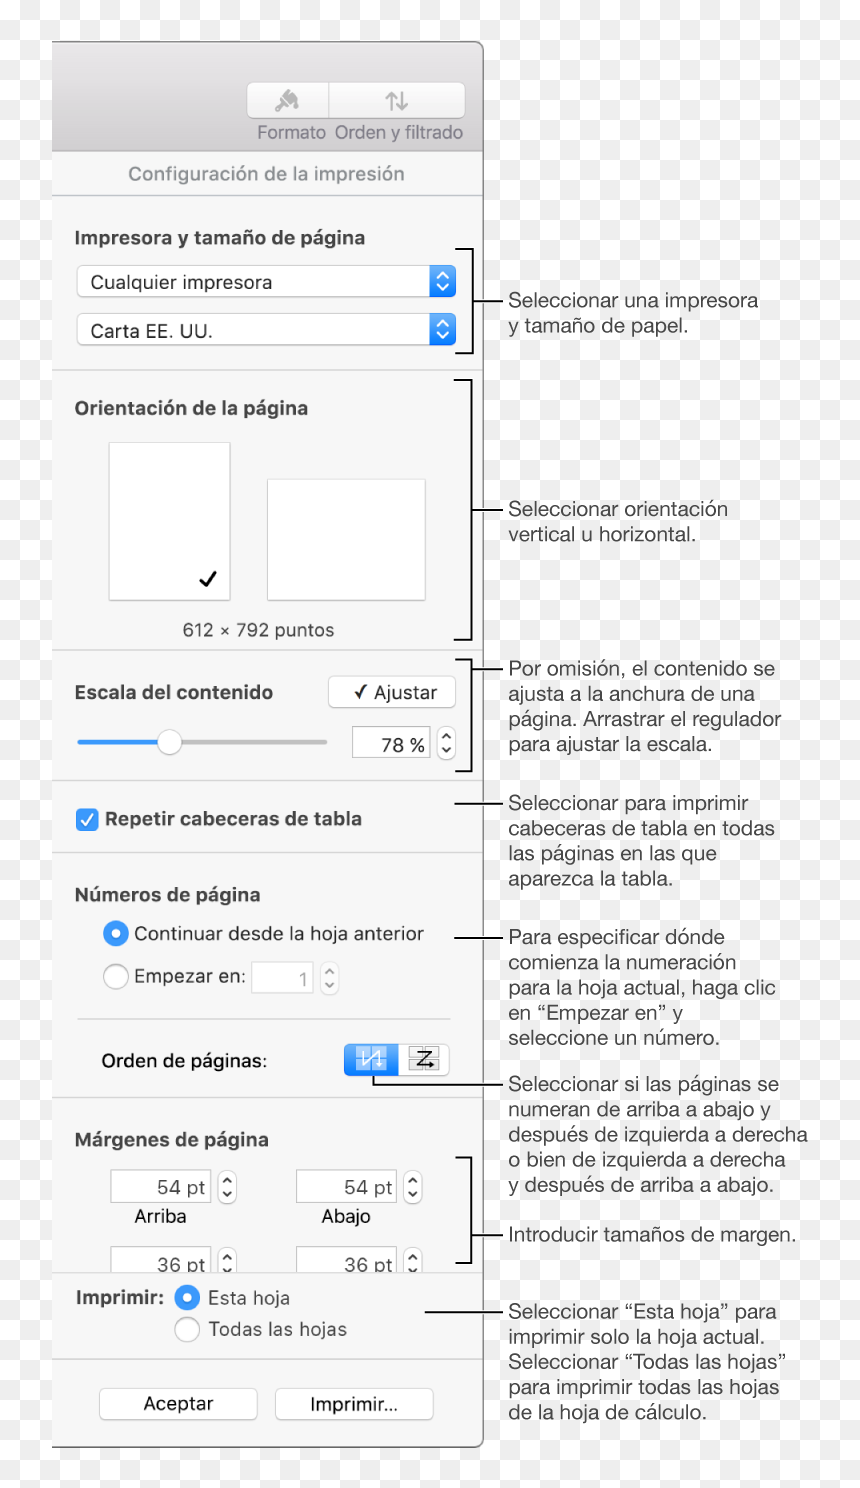The height and width of the screenshot is (1488, 860).
Task: Open the Cualquier impresora printer dropdown
Action: [x=266, y=282]
